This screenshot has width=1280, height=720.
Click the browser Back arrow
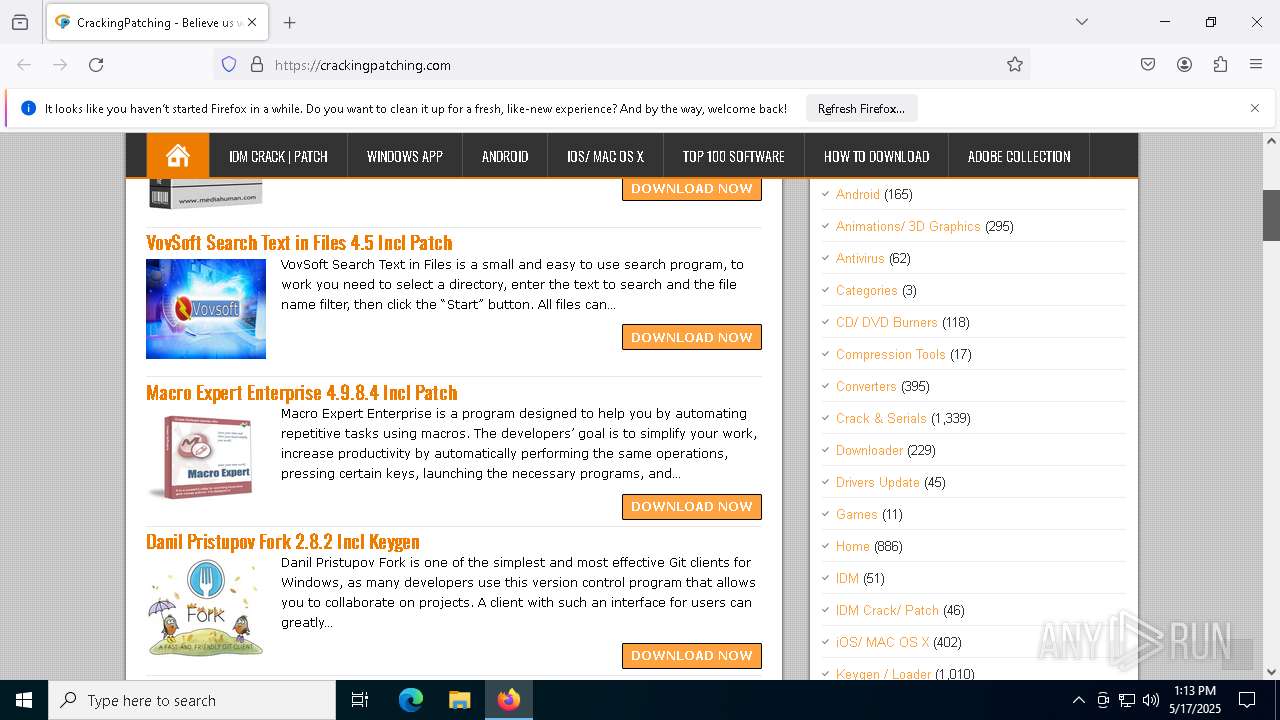click(x=24, y=64)
